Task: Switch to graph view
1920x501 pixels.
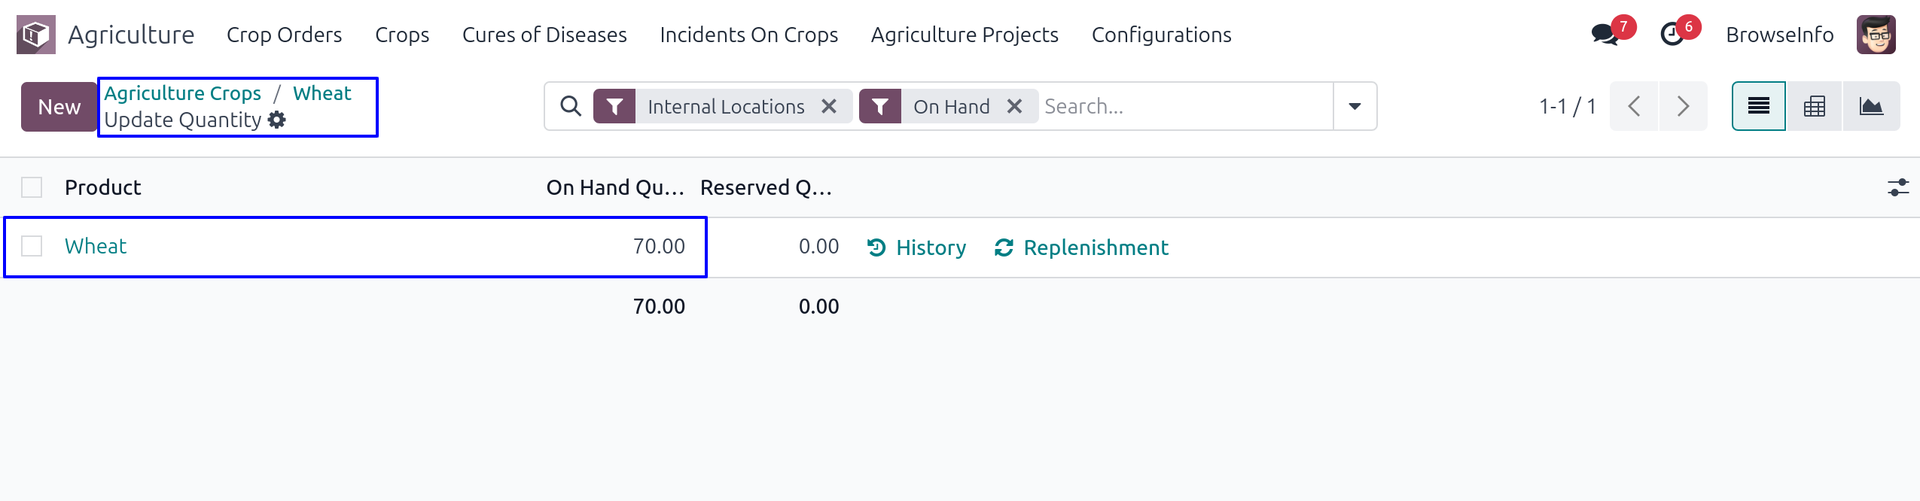Action: (1871, 106)
